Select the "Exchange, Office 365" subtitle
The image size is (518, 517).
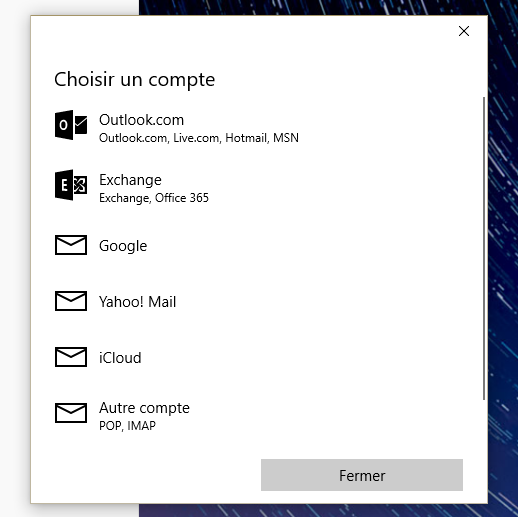(x=154, y=198)
